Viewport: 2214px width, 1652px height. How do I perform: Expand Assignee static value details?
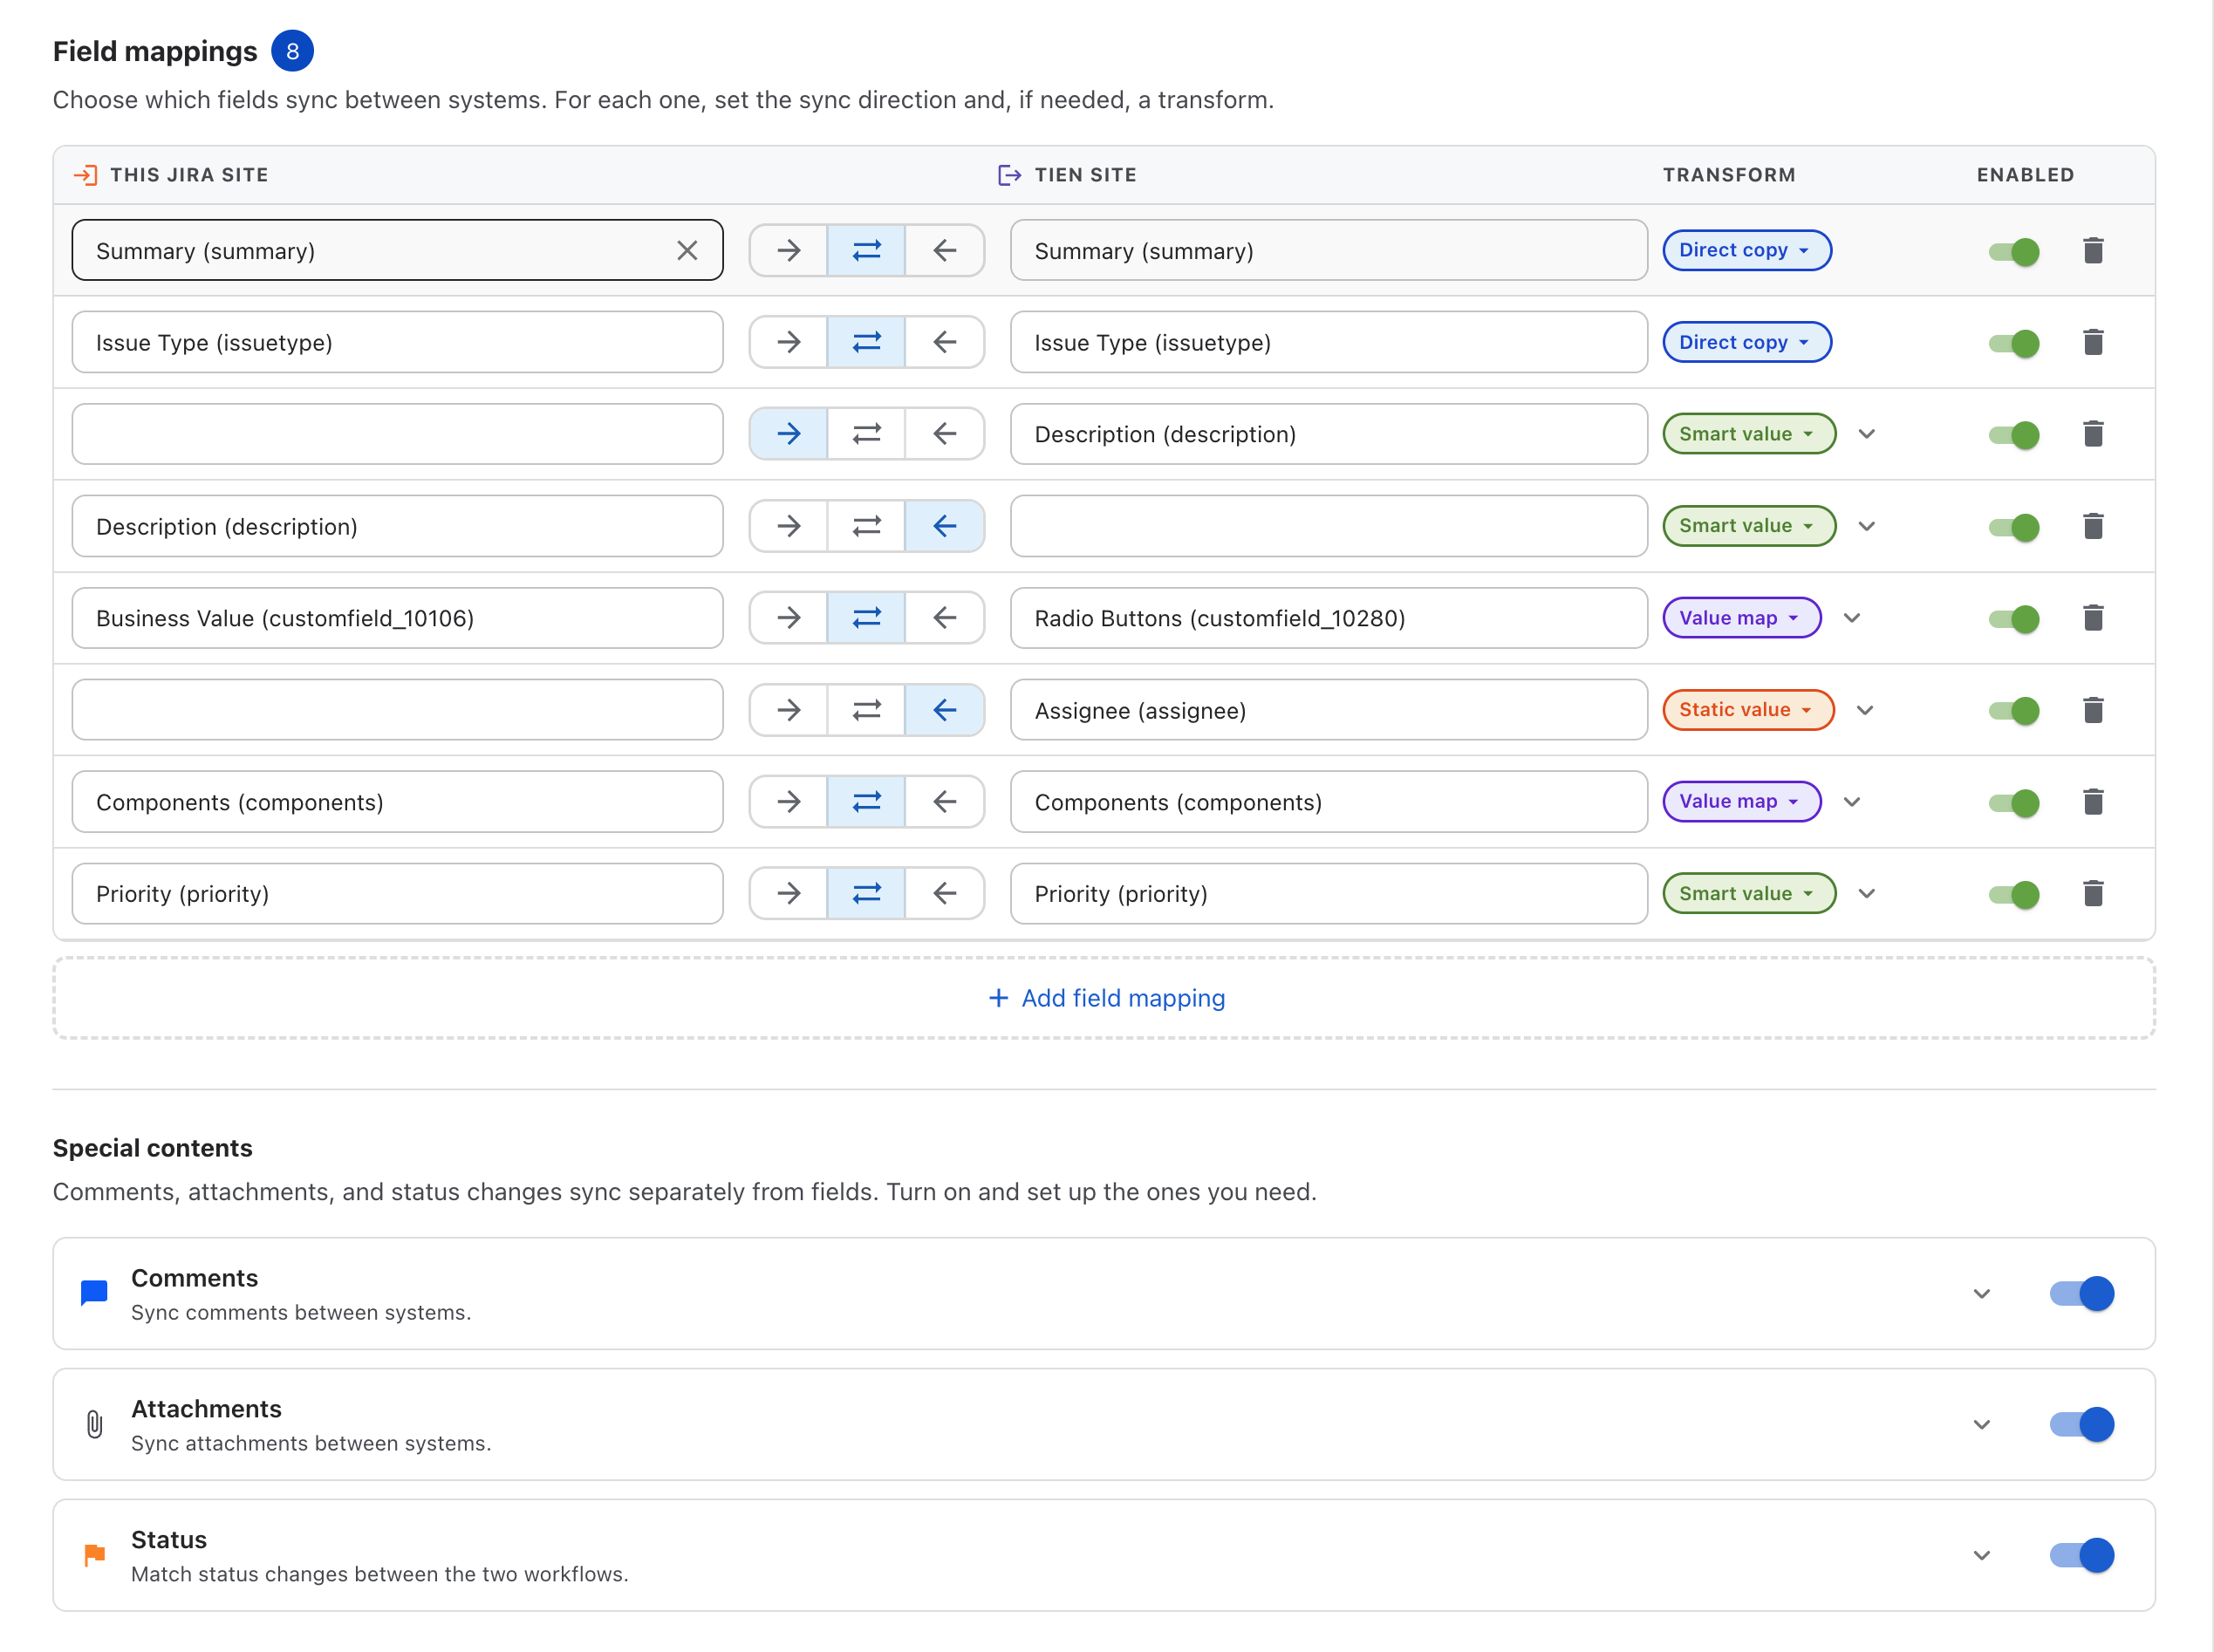(1865, 710)
